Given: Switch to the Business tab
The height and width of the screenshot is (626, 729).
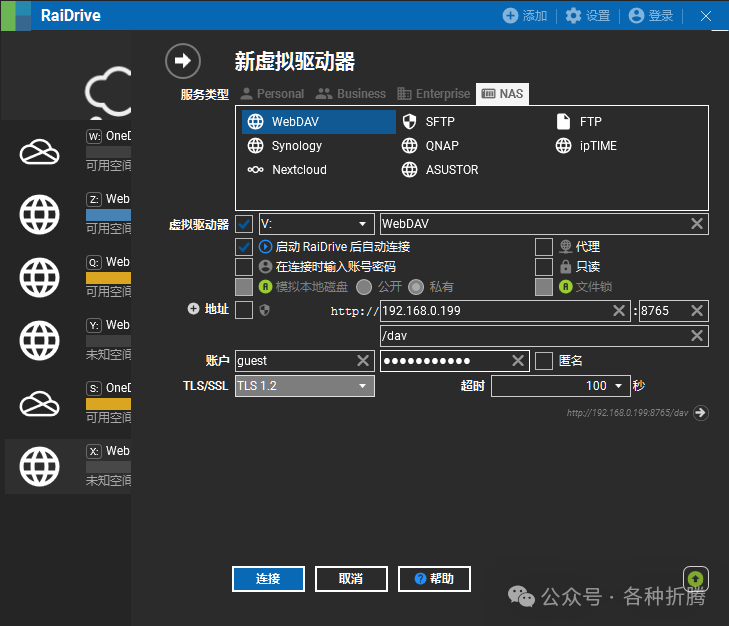Looking at the screenshot, I should 351,94.
